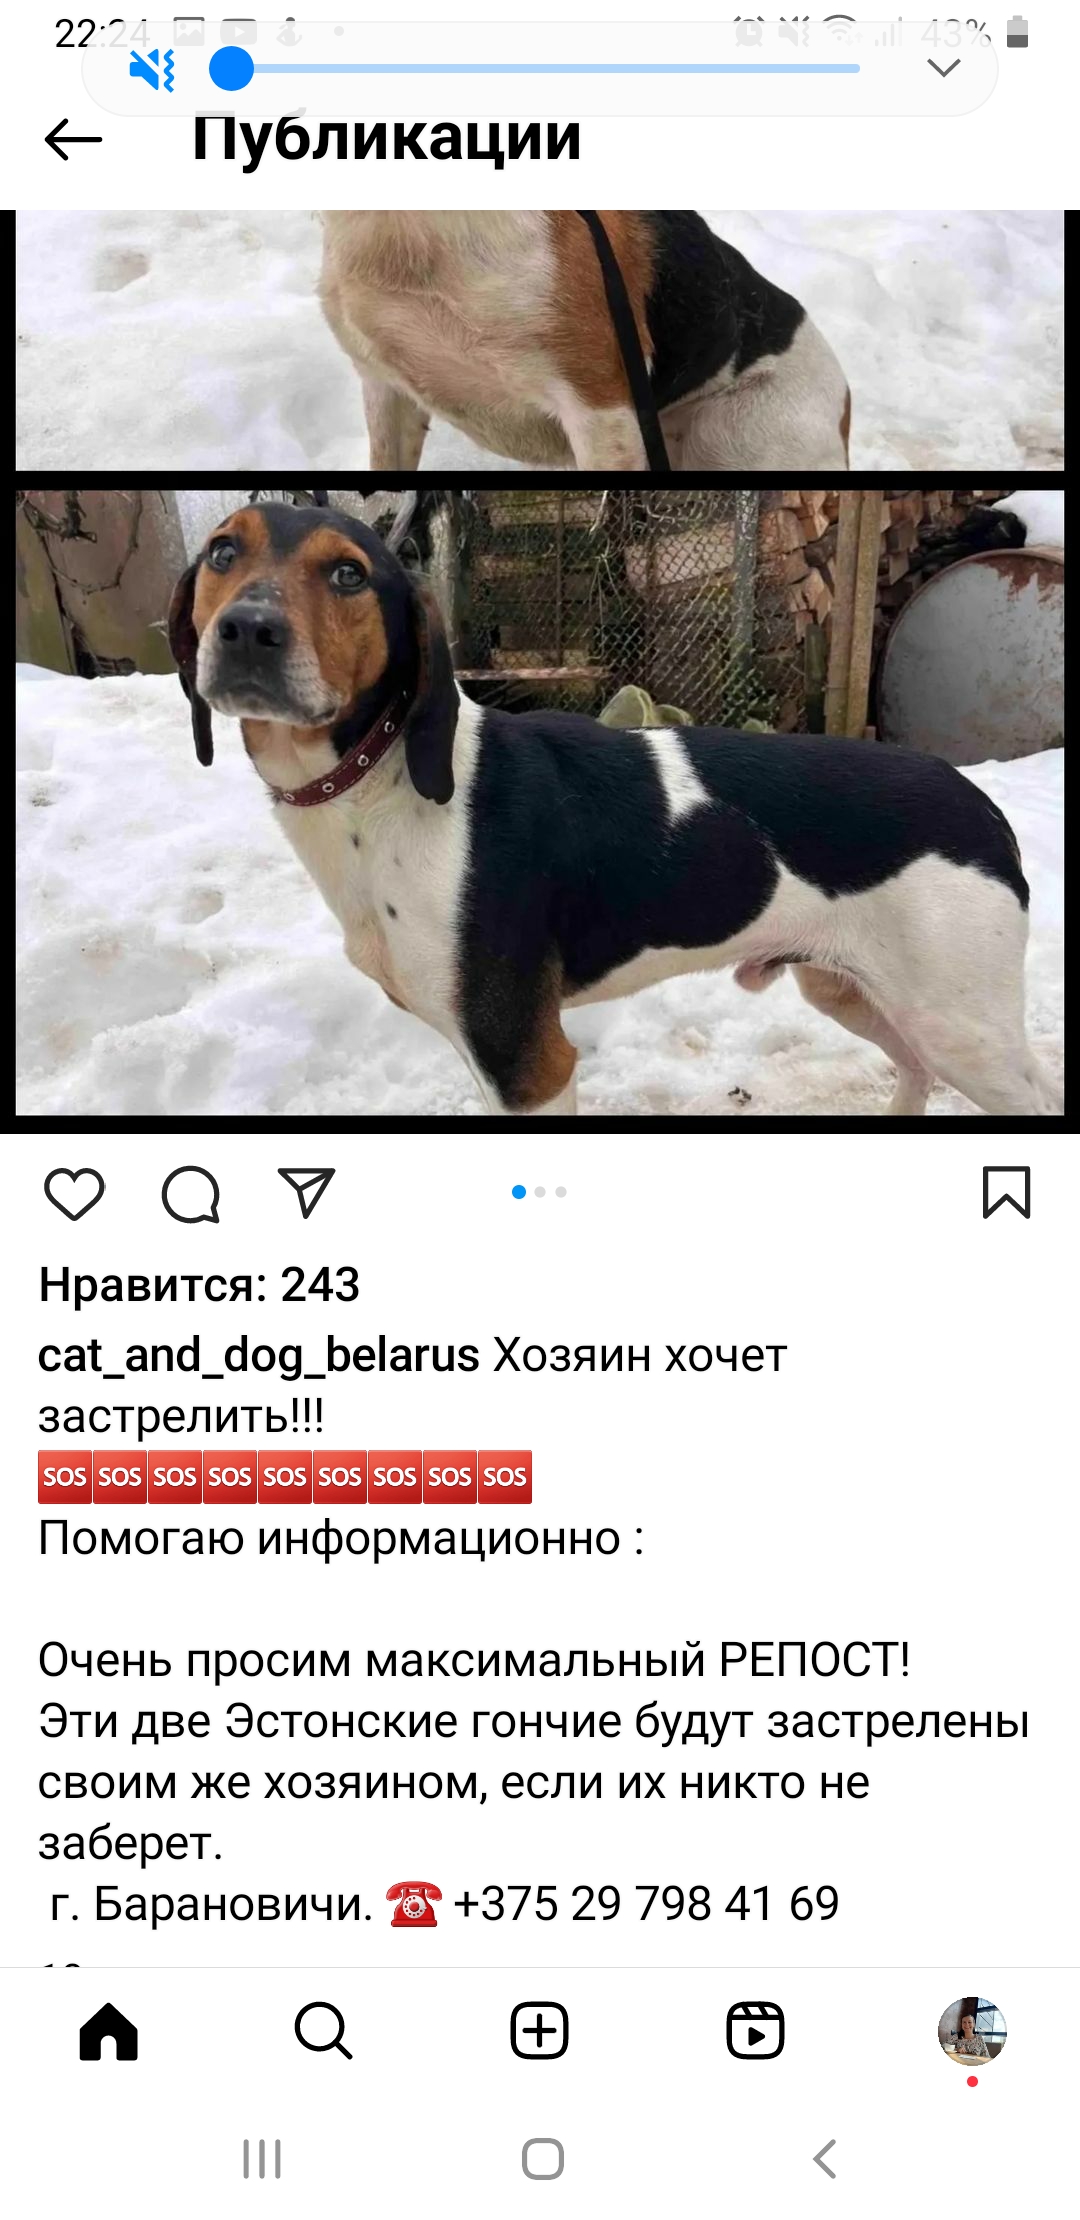Open comments with the speech bubble icon
This screenshot has width=1080, height=2220.
pos(190,1194)
